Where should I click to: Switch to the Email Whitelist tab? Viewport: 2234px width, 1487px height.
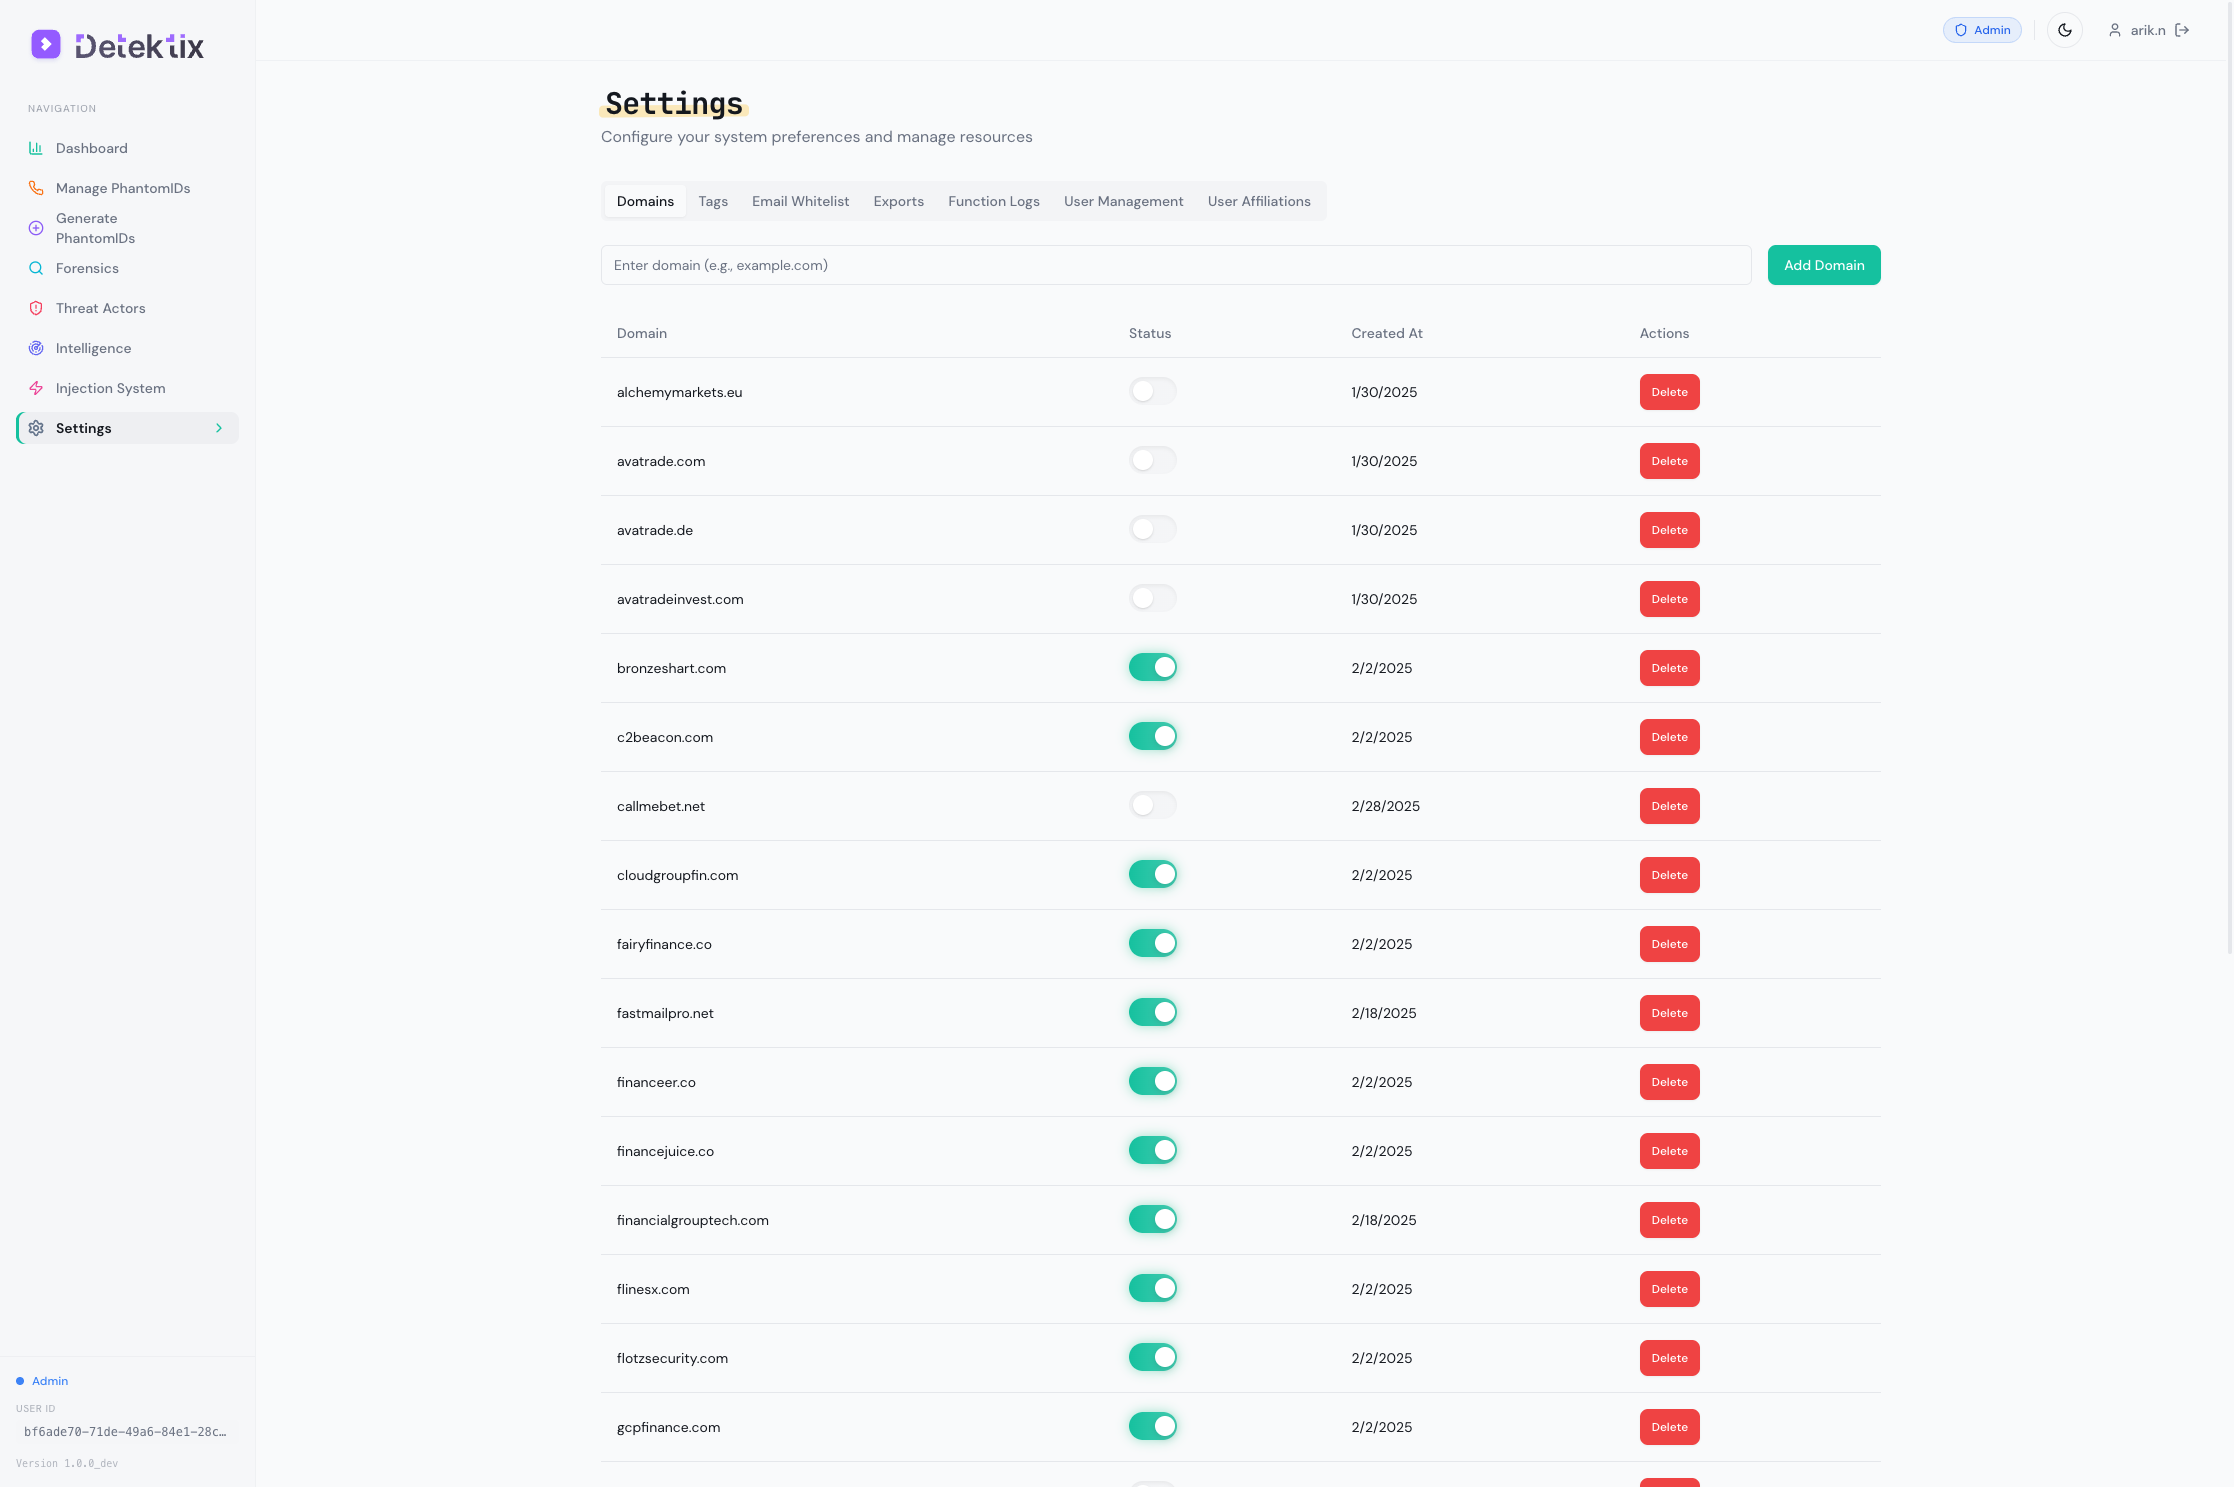coord(800,201)
